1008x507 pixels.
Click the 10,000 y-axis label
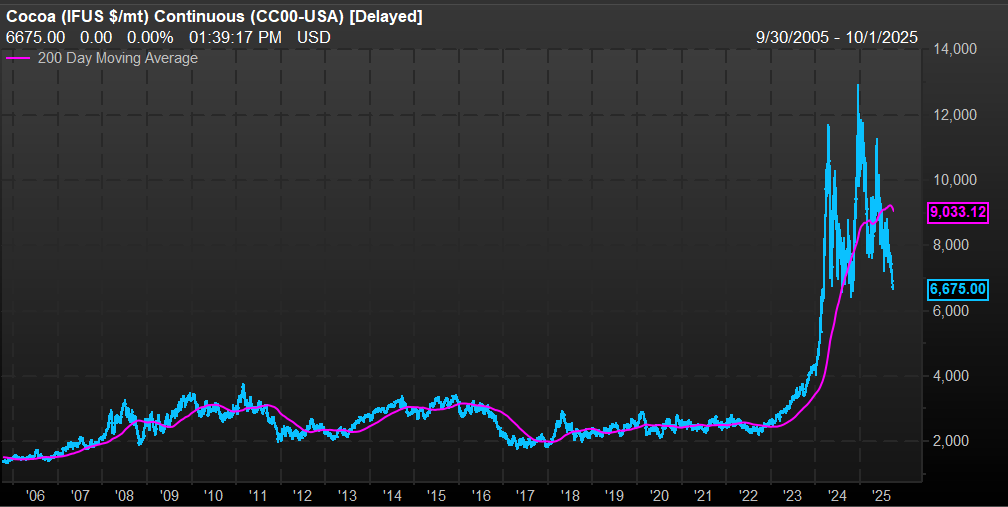[953, 180]
